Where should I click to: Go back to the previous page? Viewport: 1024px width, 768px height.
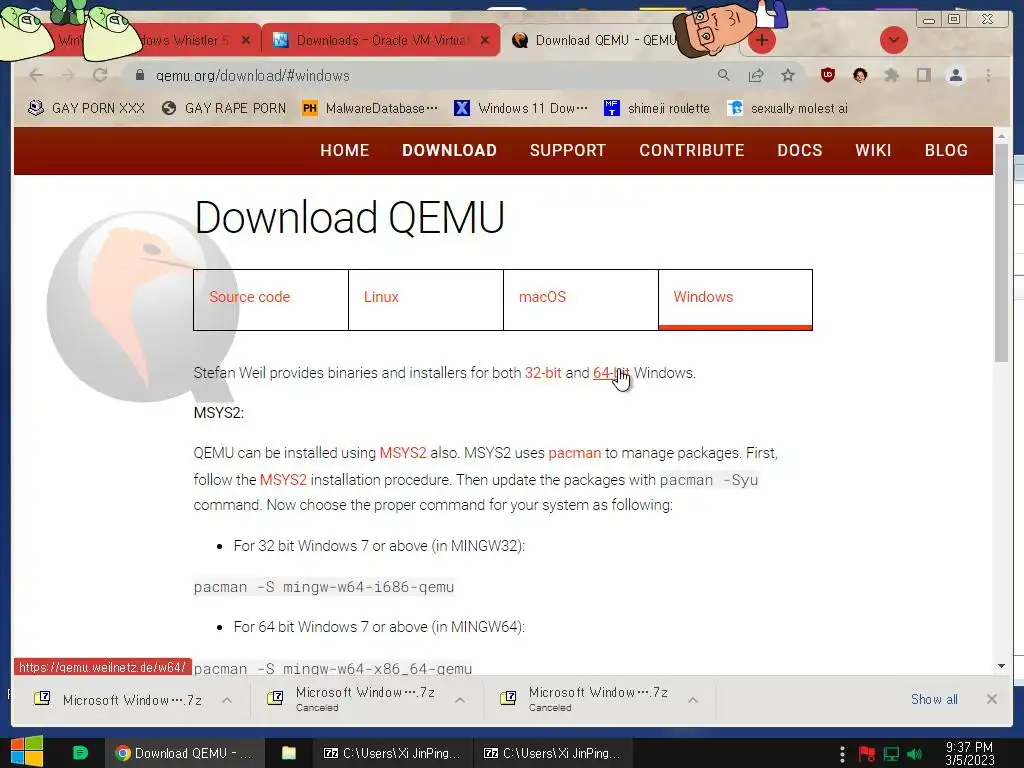tap(36, 76)
